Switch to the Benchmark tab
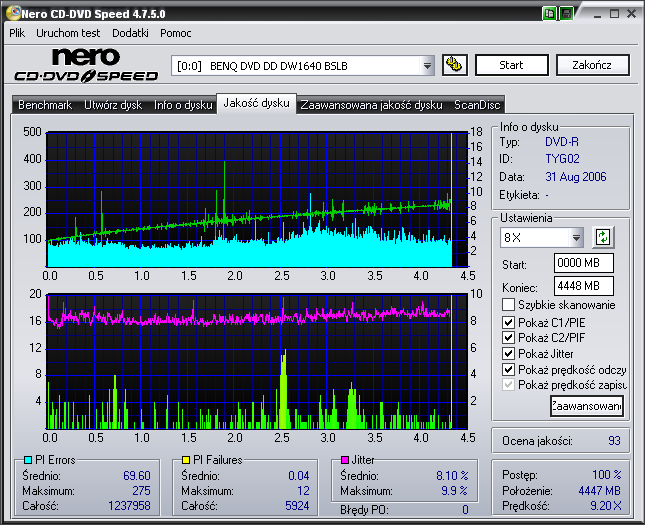This screenshot has width=645, height=525. 45,105
